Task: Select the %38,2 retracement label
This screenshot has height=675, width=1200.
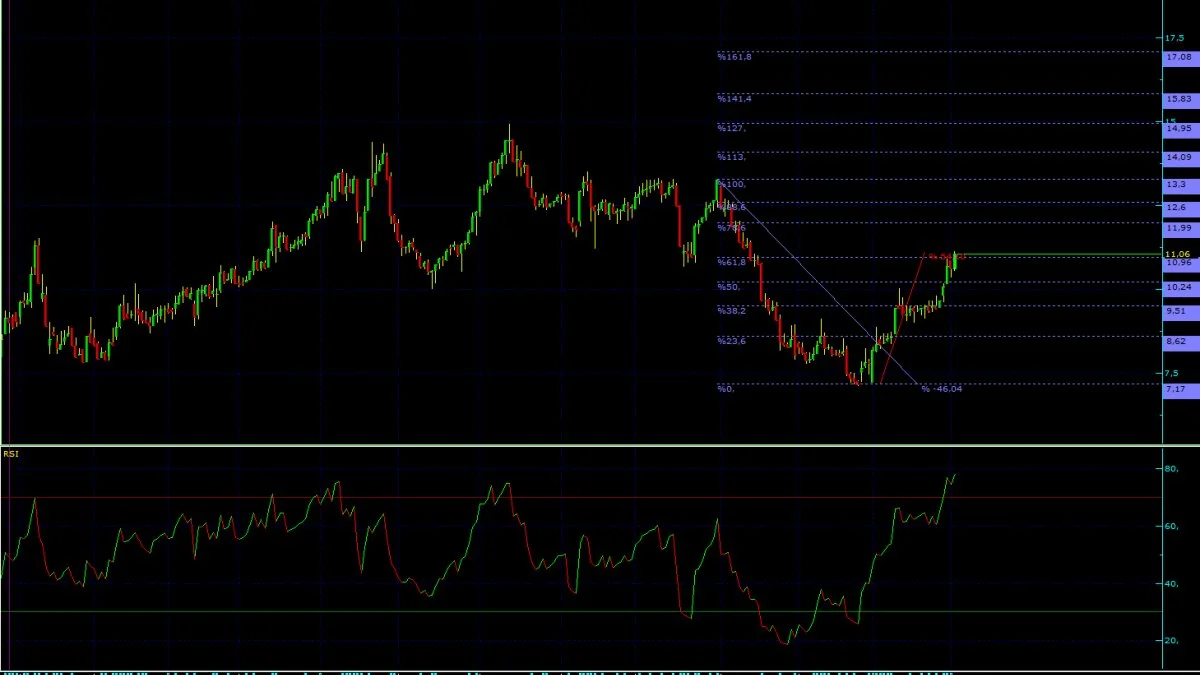Action: click(x=731, y=310)
